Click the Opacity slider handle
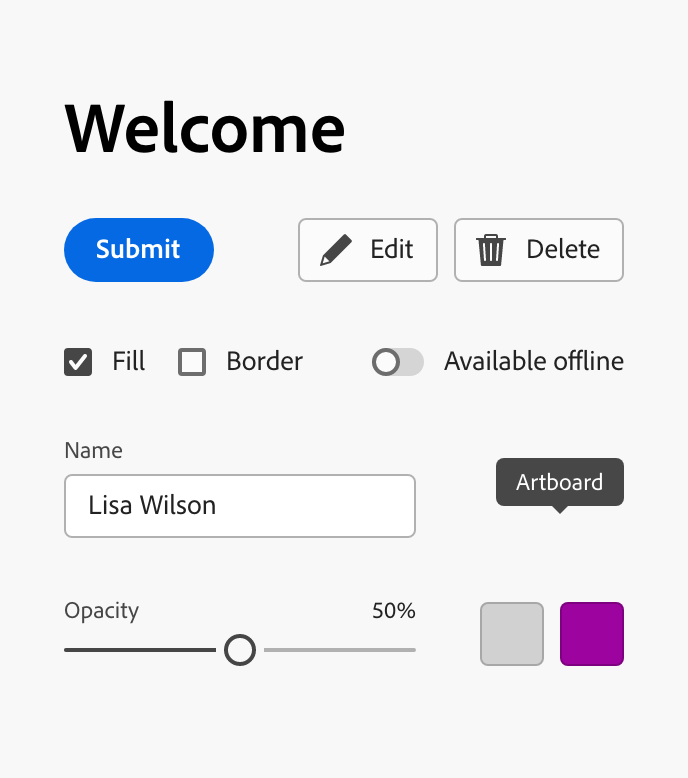 coord(240,650)
